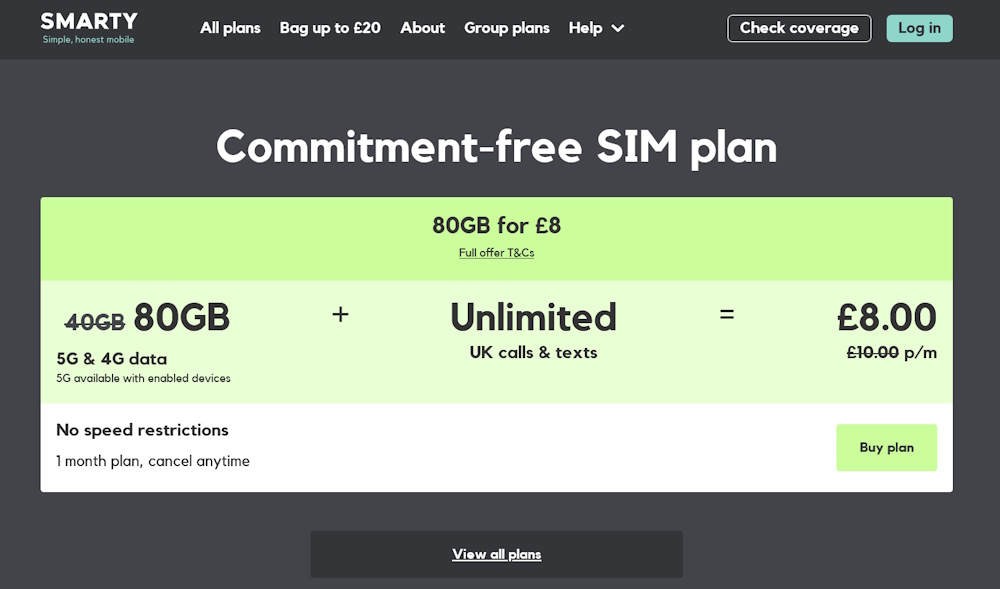Open the All plans menu item

click(x=230, y=28)
